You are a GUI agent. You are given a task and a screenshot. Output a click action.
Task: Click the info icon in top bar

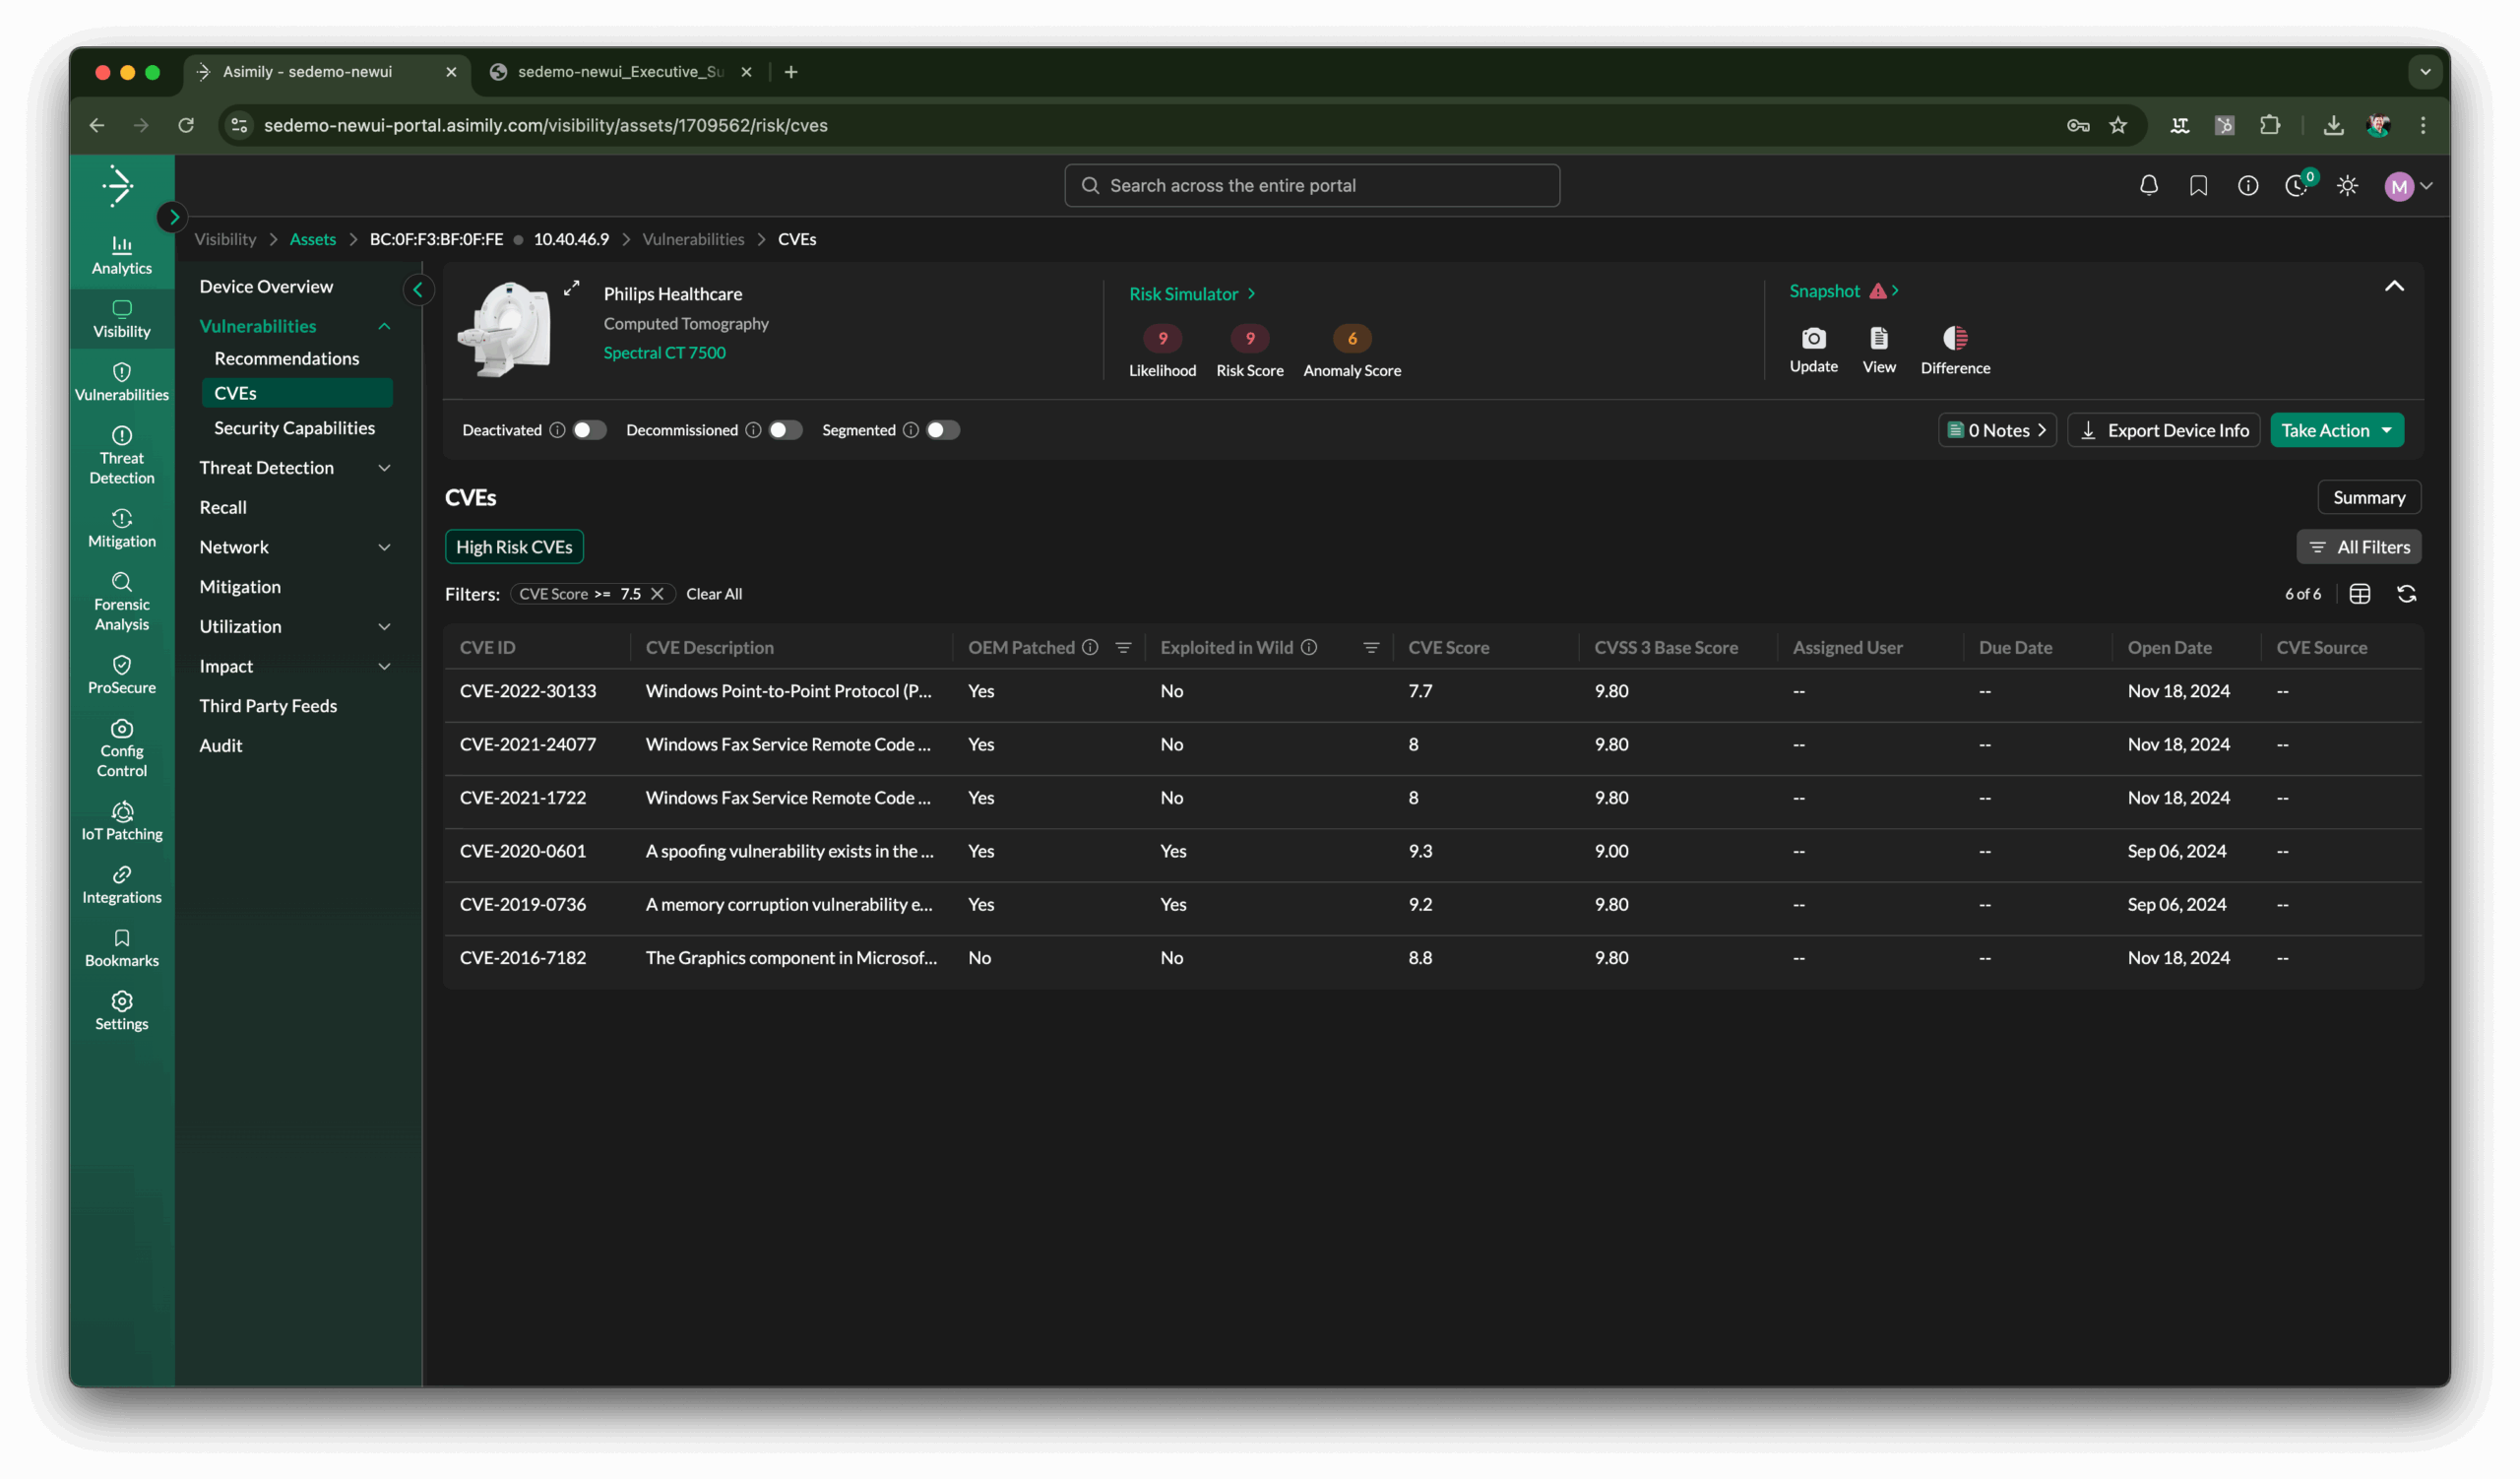(2248, 185)
